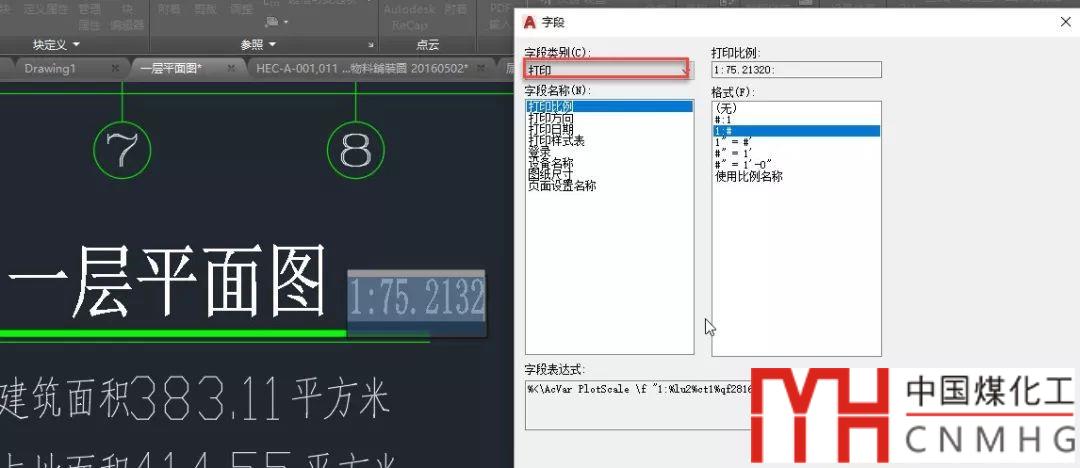
Task: Select 图纸尺寸 field name
Action: point(550,174)
